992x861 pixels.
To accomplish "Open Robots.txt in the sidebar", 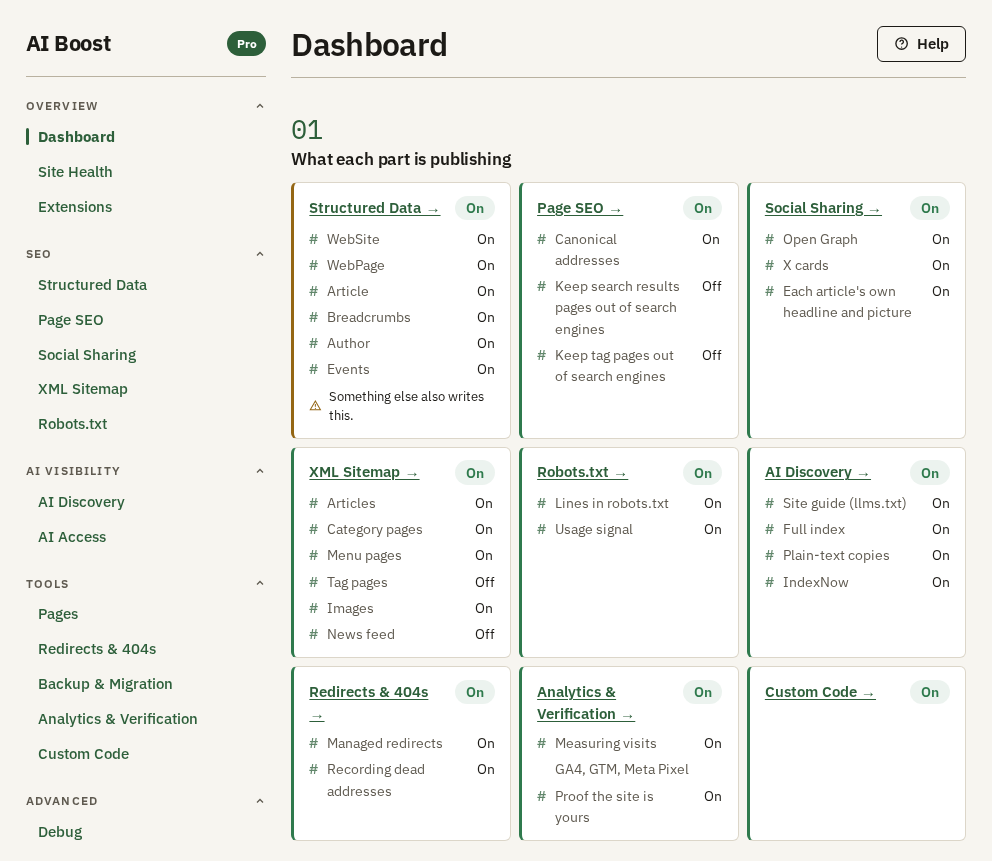I will [x=72, y=424].
